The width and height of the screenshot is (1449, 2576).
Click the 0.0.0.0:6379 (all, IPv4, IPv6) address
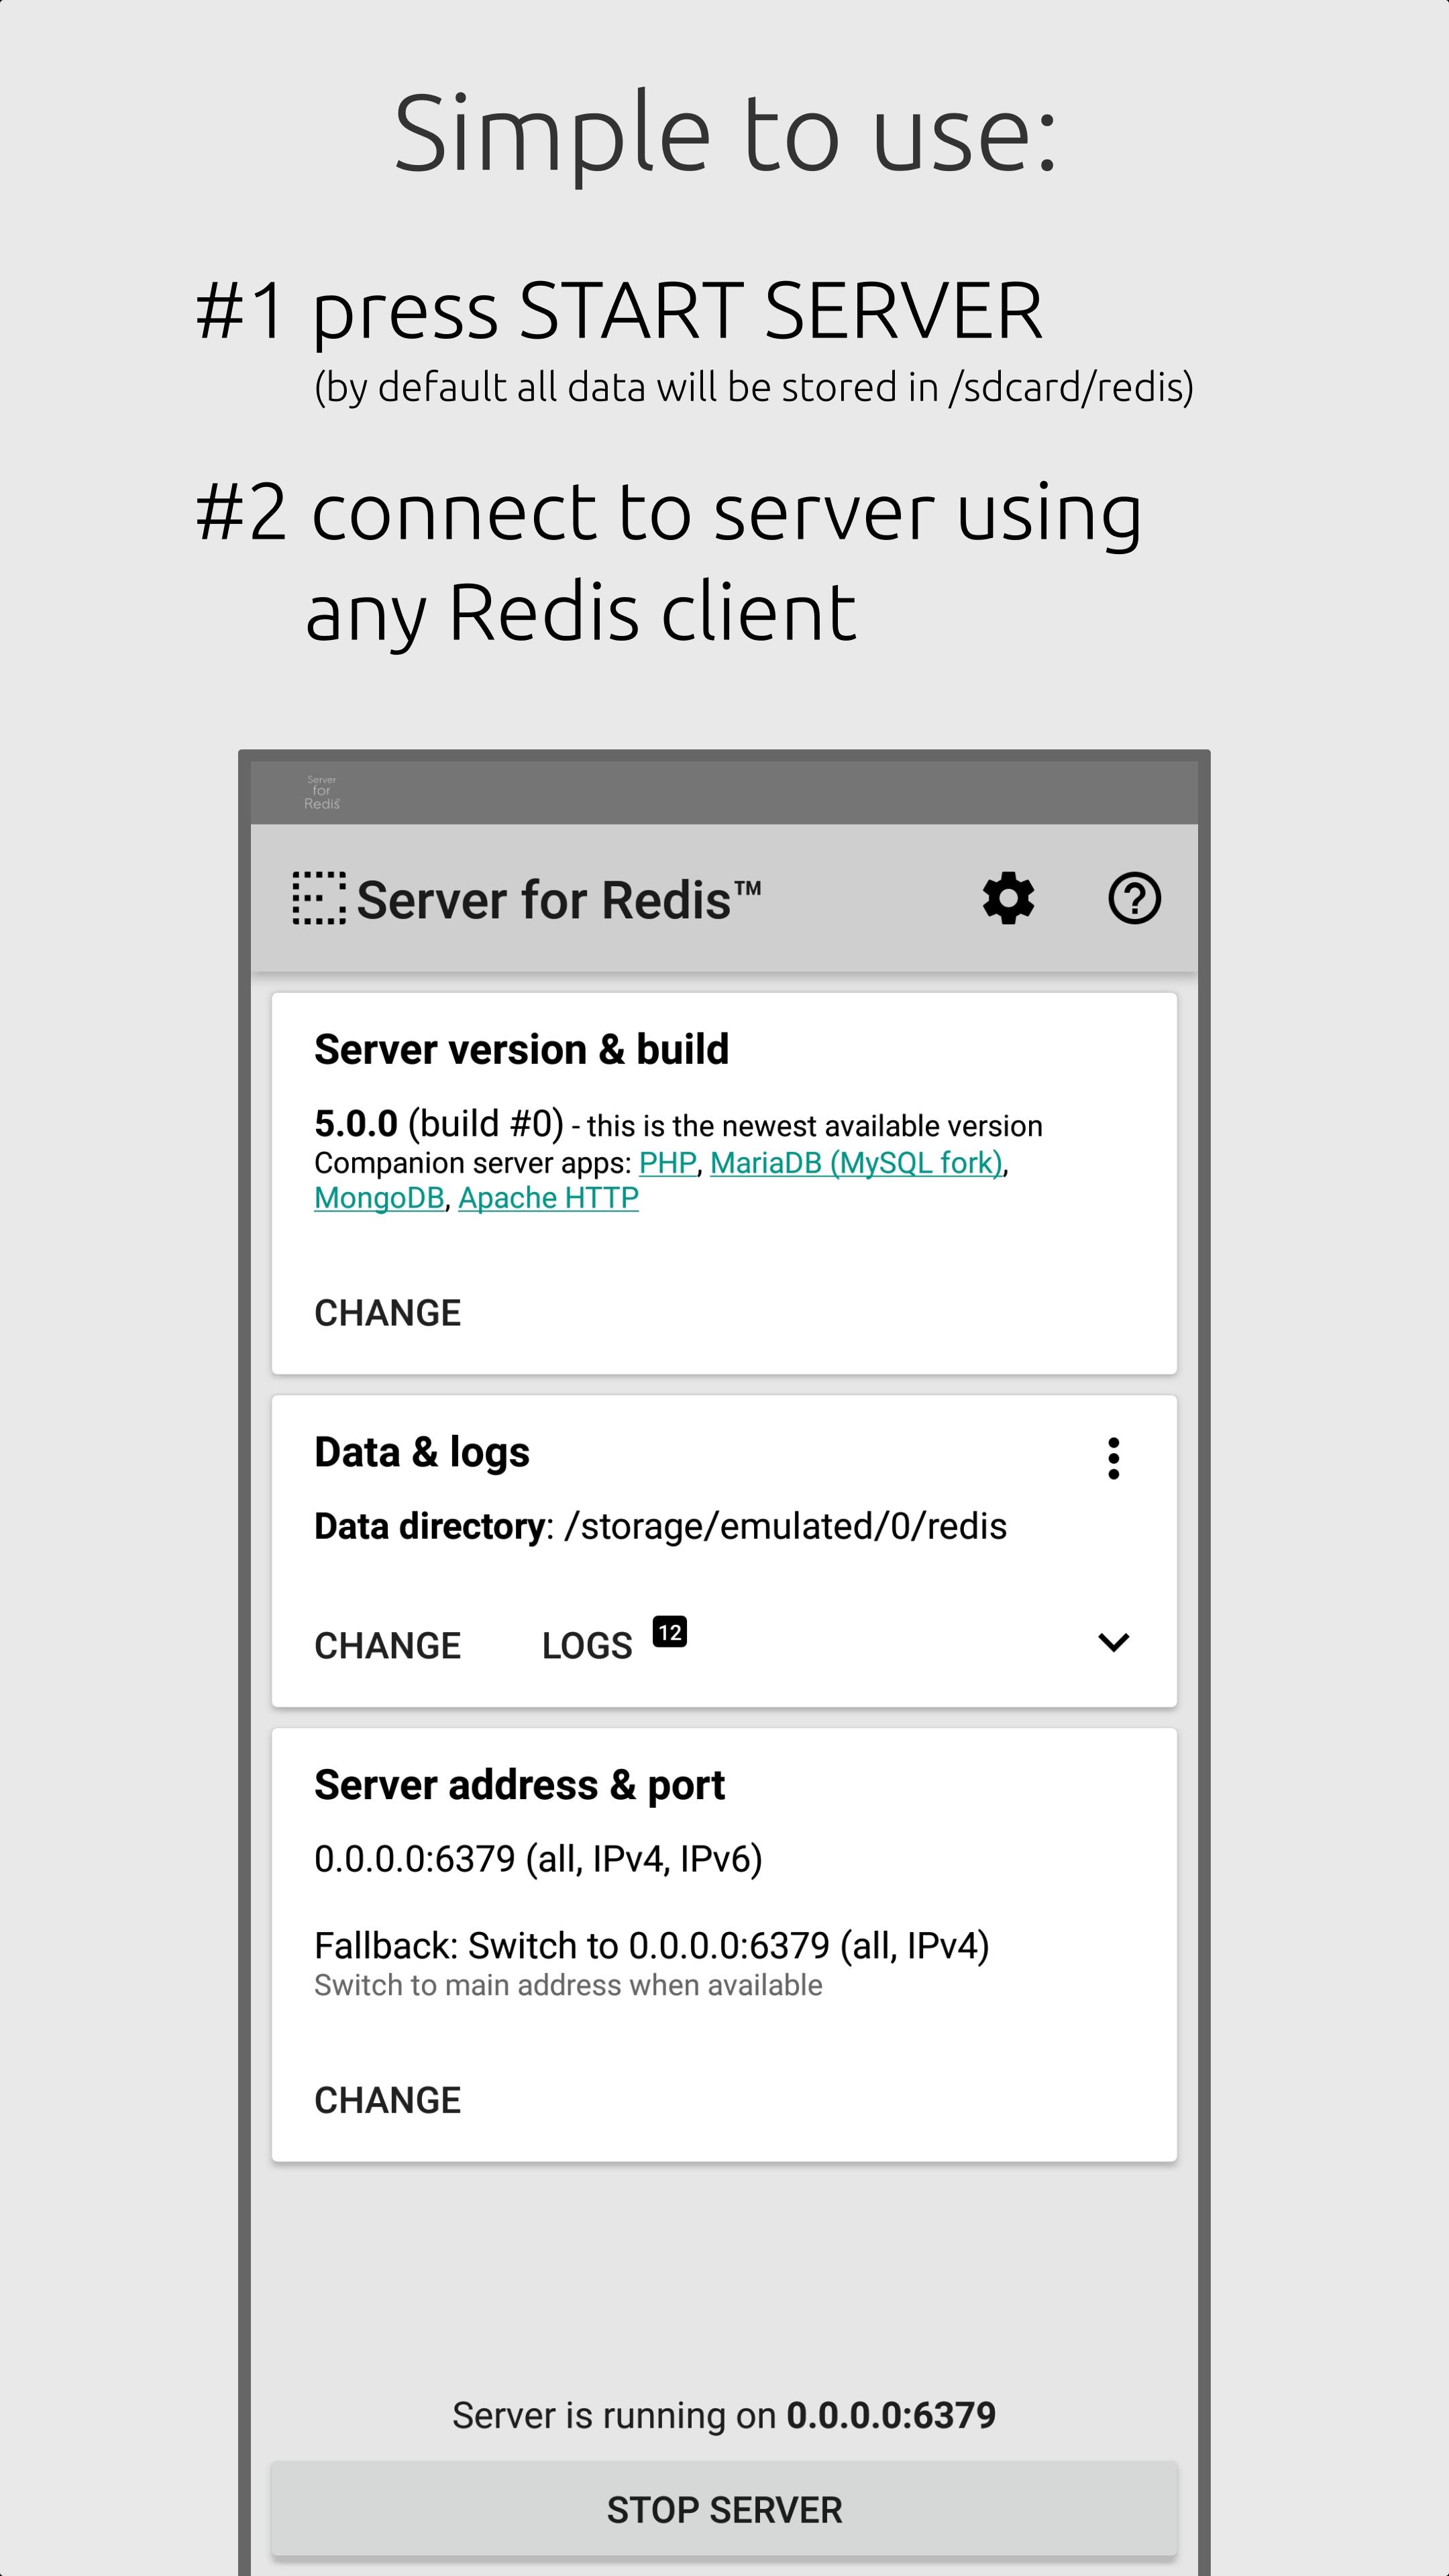tap(538, 1859)
